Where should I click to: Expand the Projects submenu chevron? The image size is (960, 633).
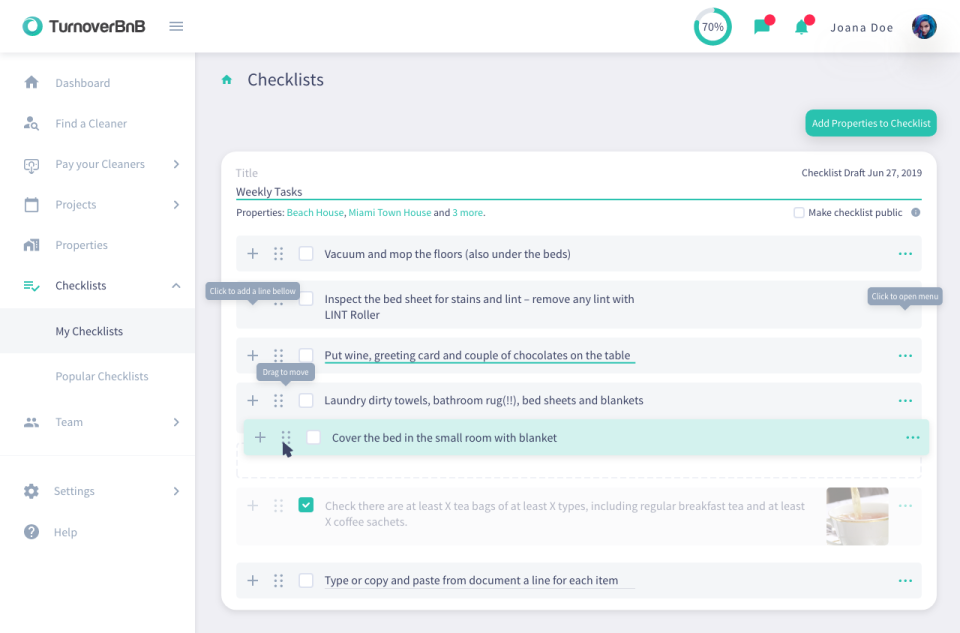[x=176, y=204]
